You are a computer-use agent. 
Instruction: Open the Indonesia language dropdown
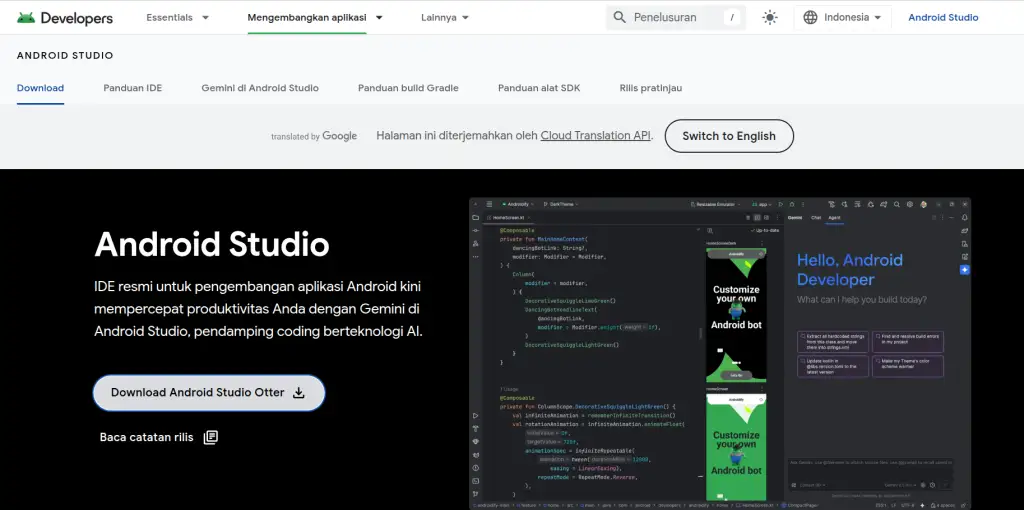point(842,18)
